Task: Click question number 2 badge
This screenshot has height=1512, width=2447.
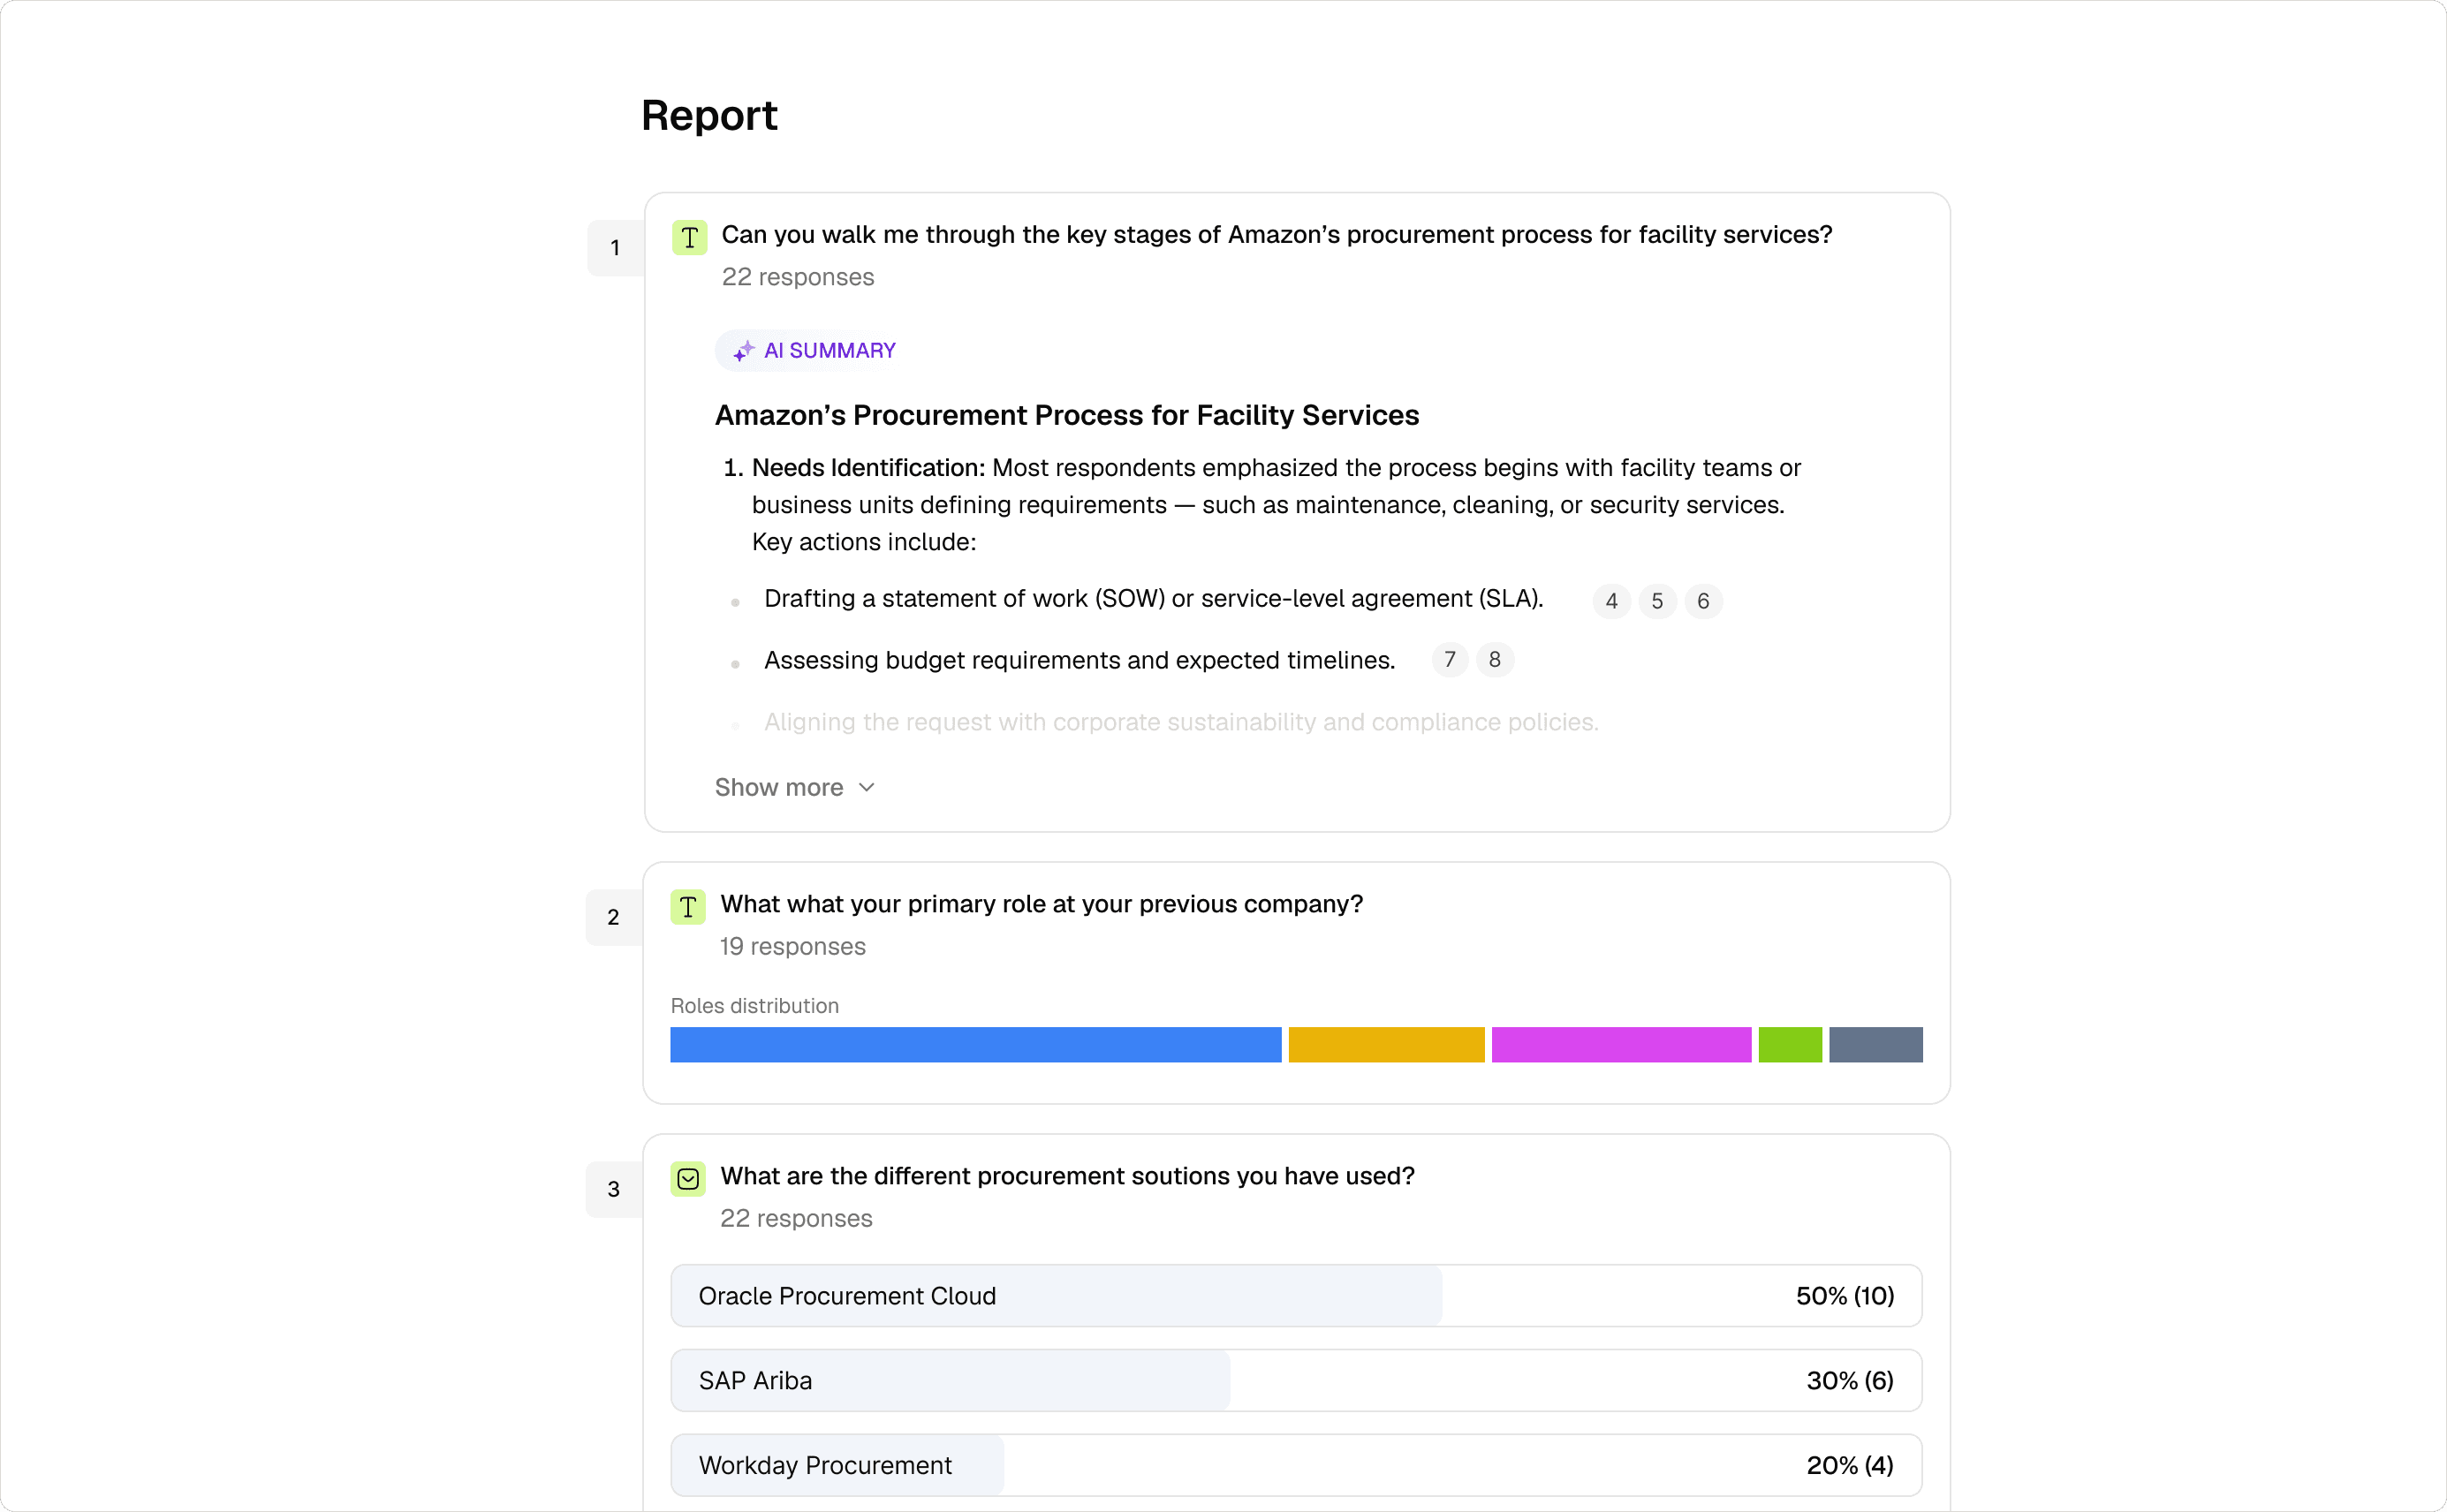Action: click(x=613, y=917)
